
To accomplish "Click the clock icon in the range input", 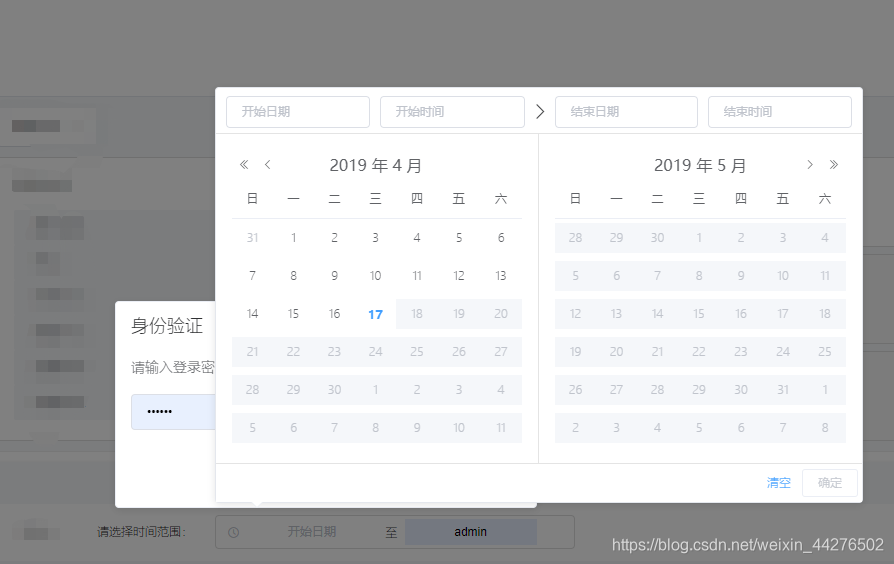I will pos(233,532).
